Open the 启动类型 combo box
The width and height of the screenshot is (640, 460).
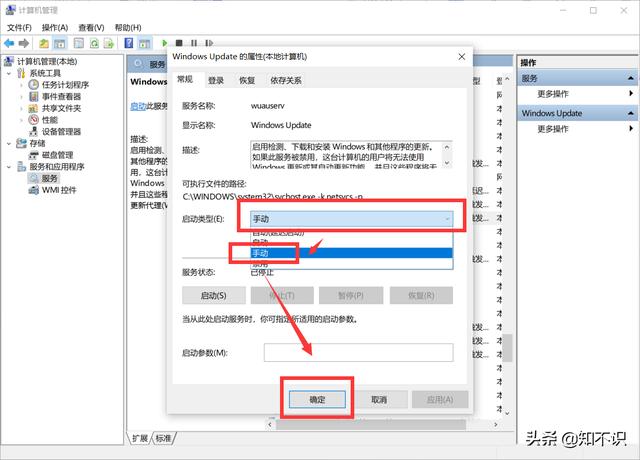coord(351,219)
